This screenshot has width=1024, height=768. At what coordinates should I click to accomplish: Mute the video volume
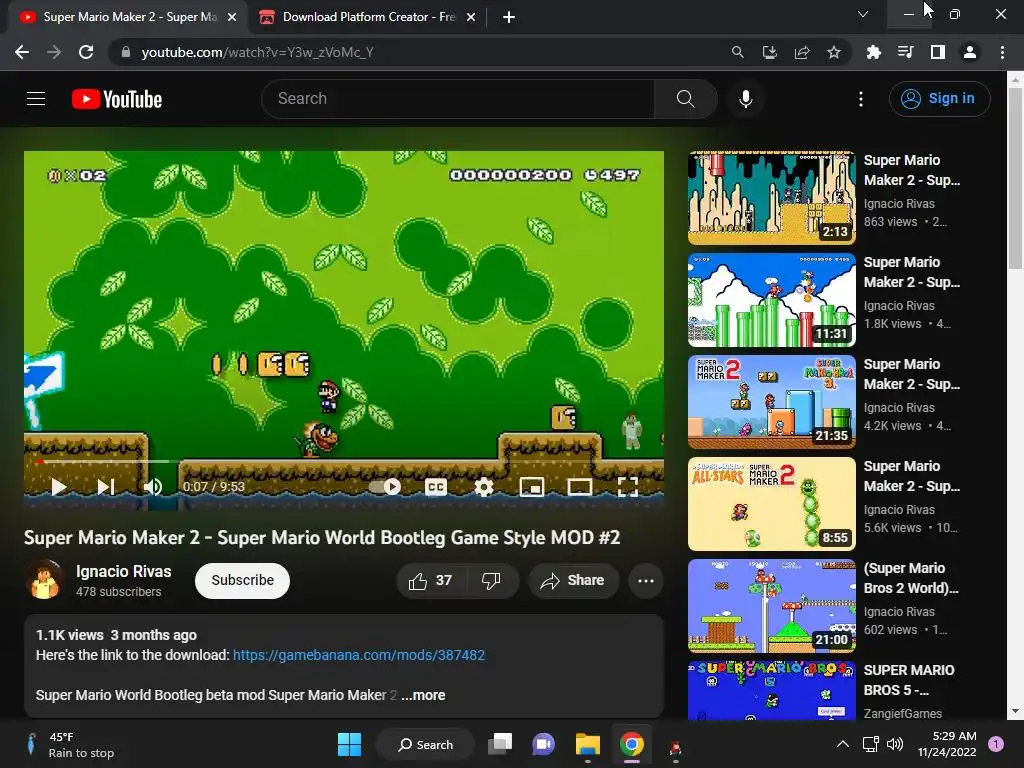153,487
